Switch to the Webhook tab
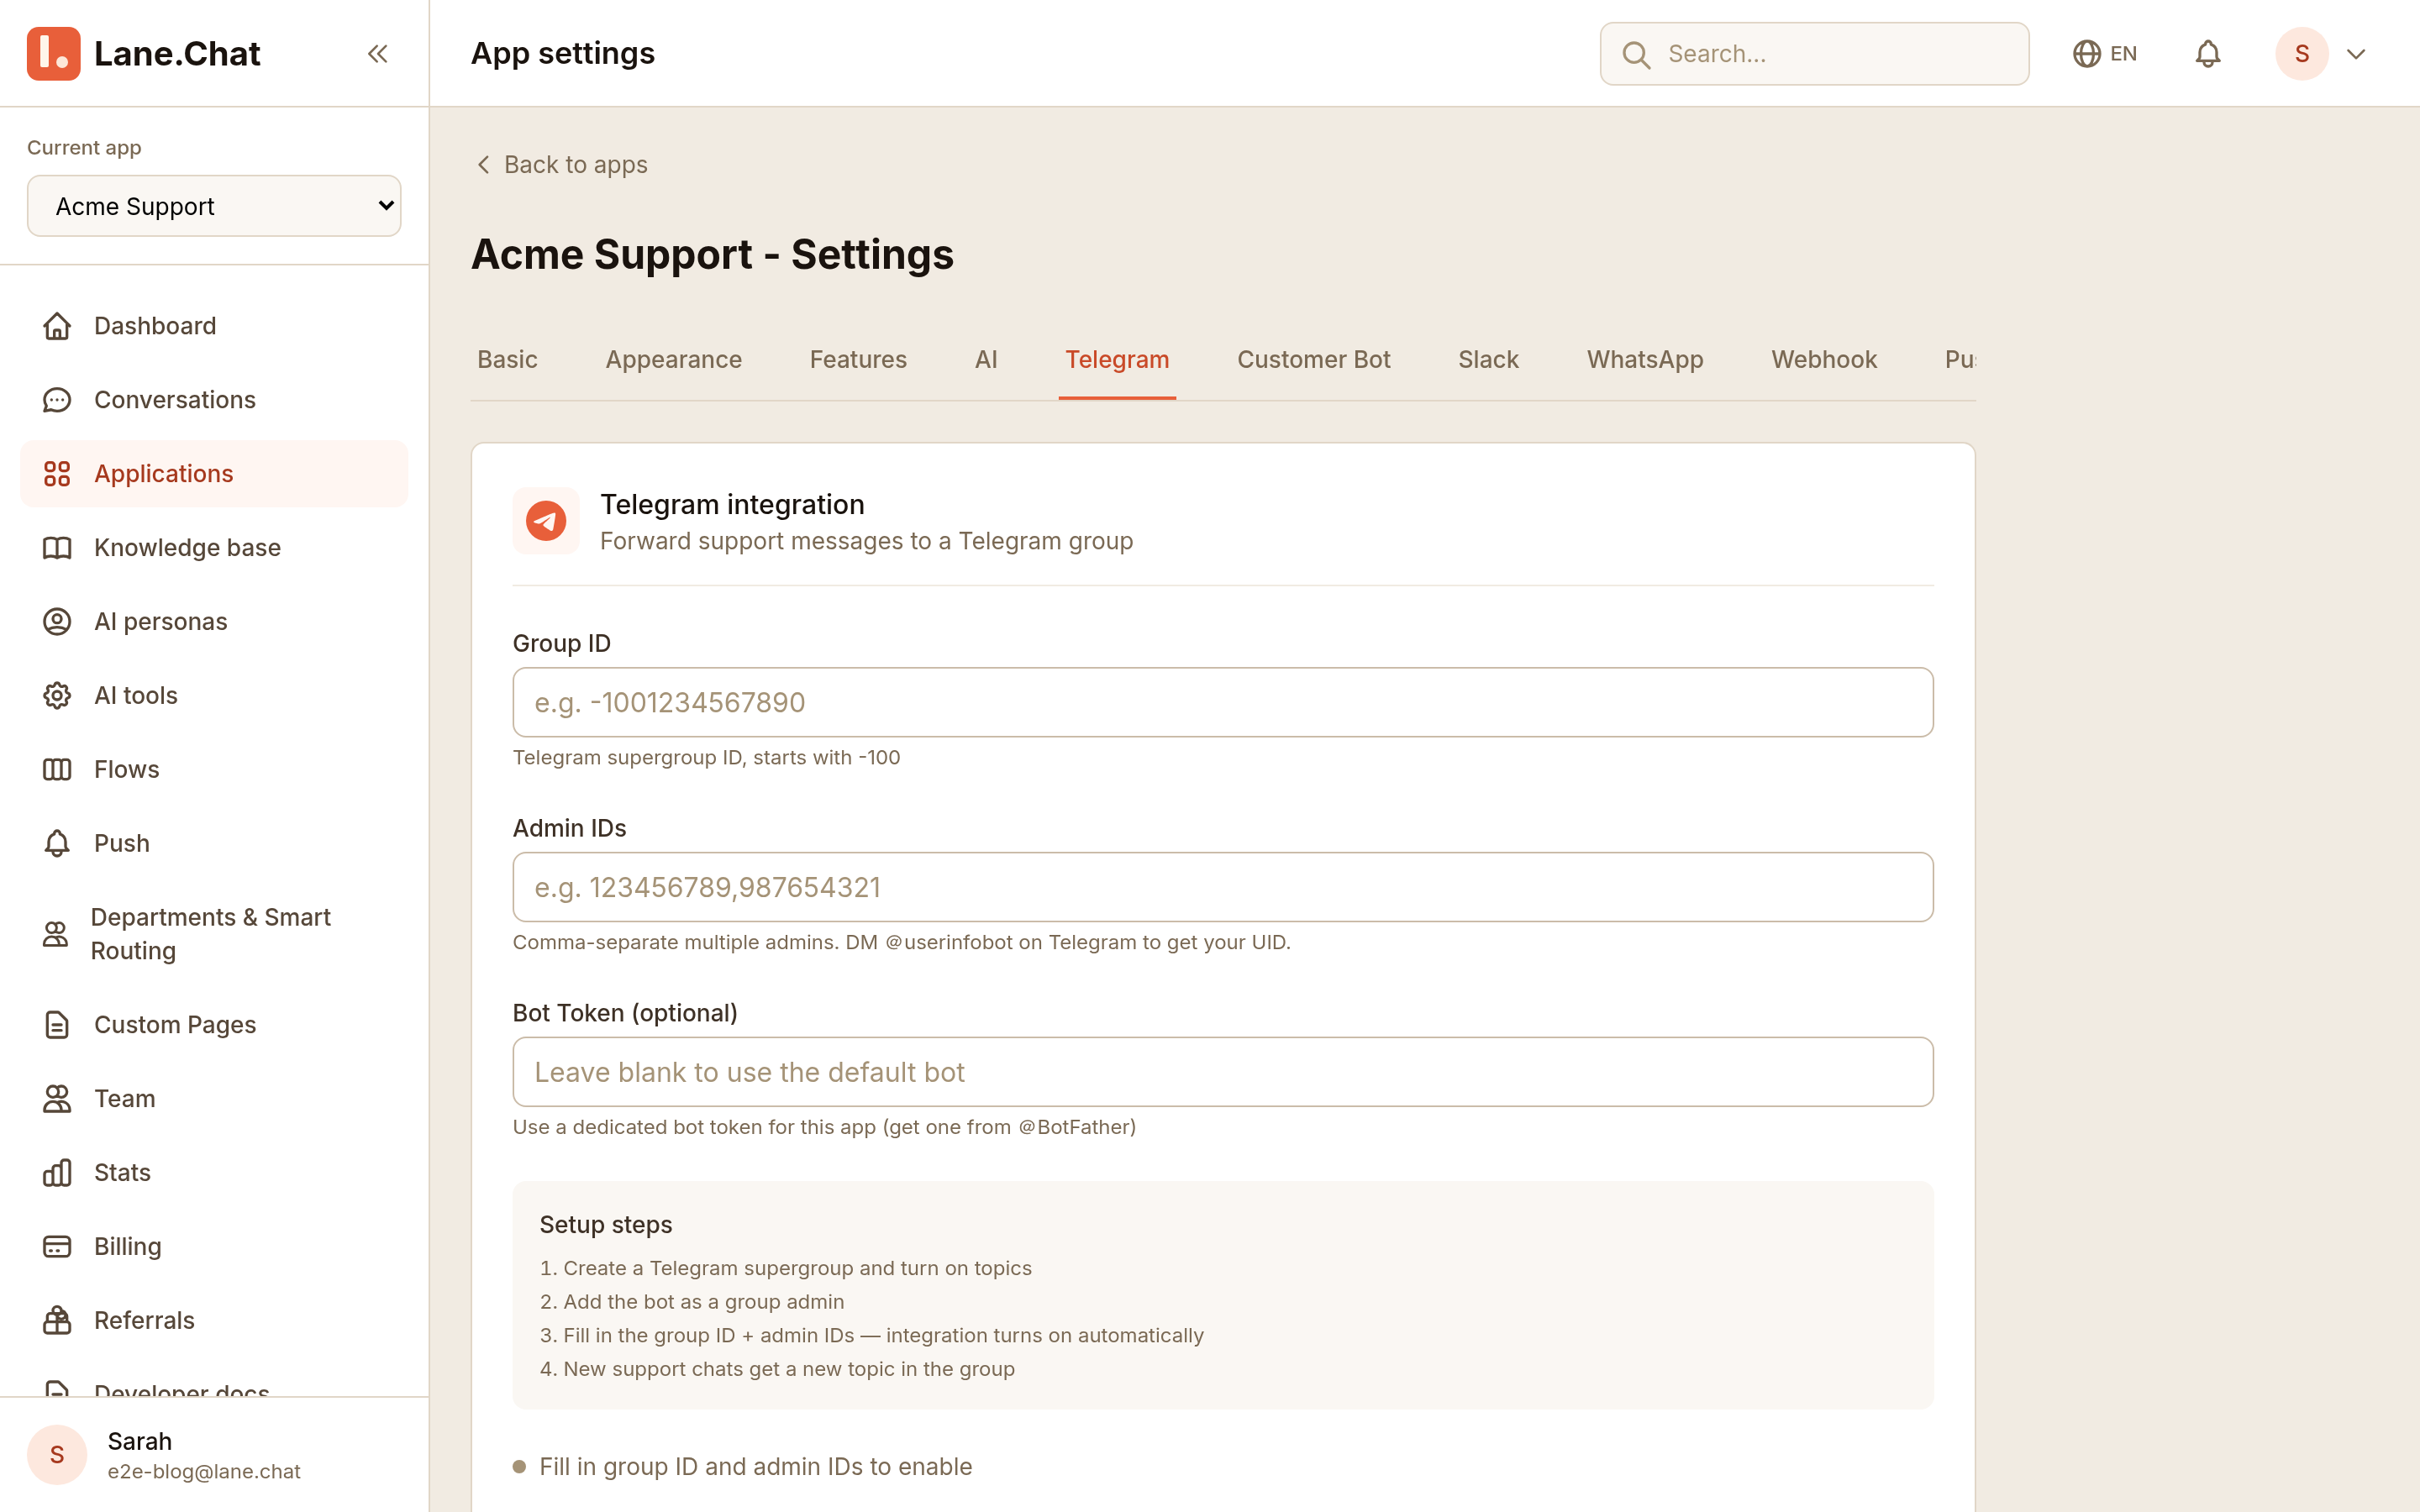 1824,360
